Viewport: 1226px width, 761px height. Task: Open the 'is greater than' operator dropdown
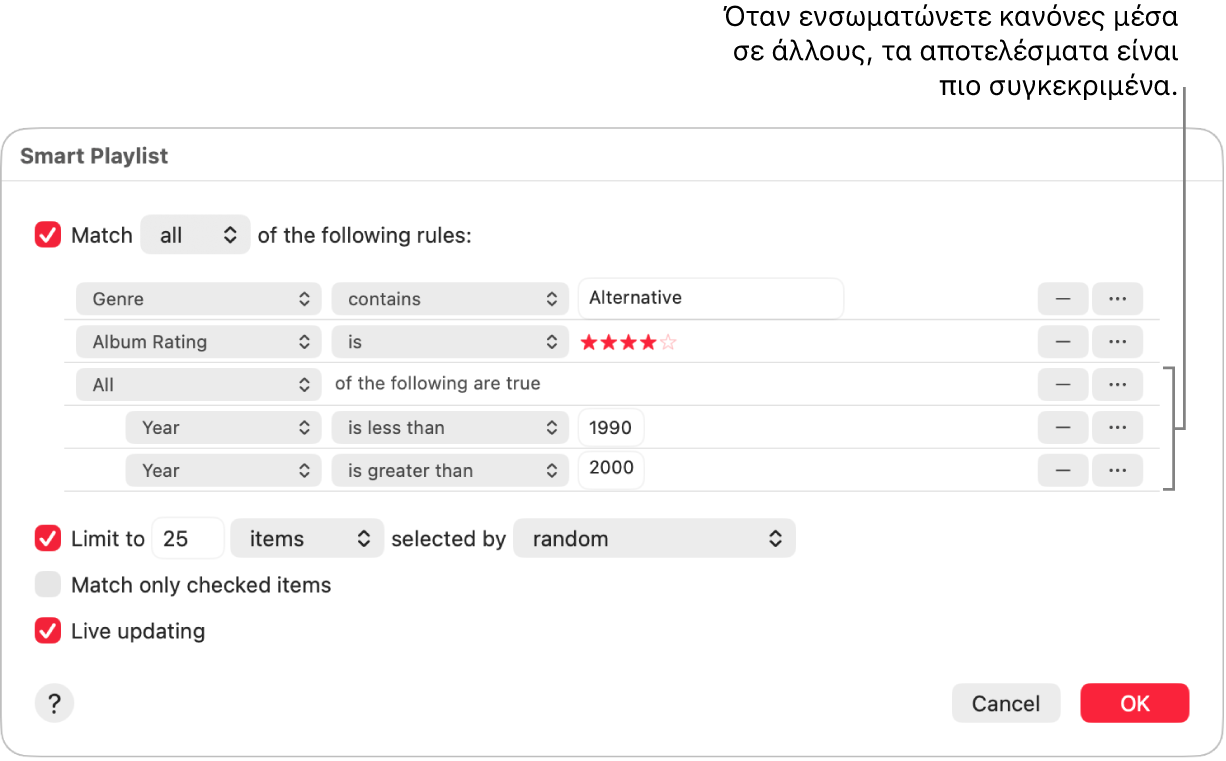tap(450, 471)
